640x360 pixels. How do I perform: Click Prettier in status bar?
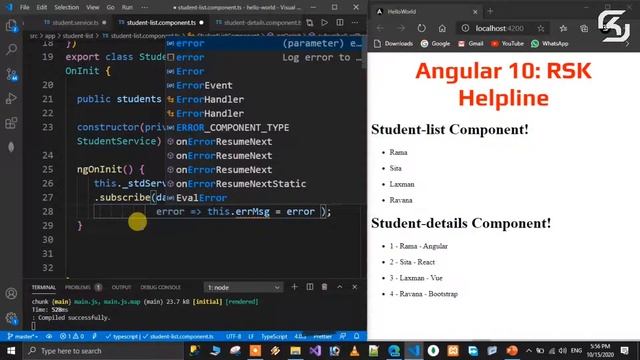tap(322, 336)
